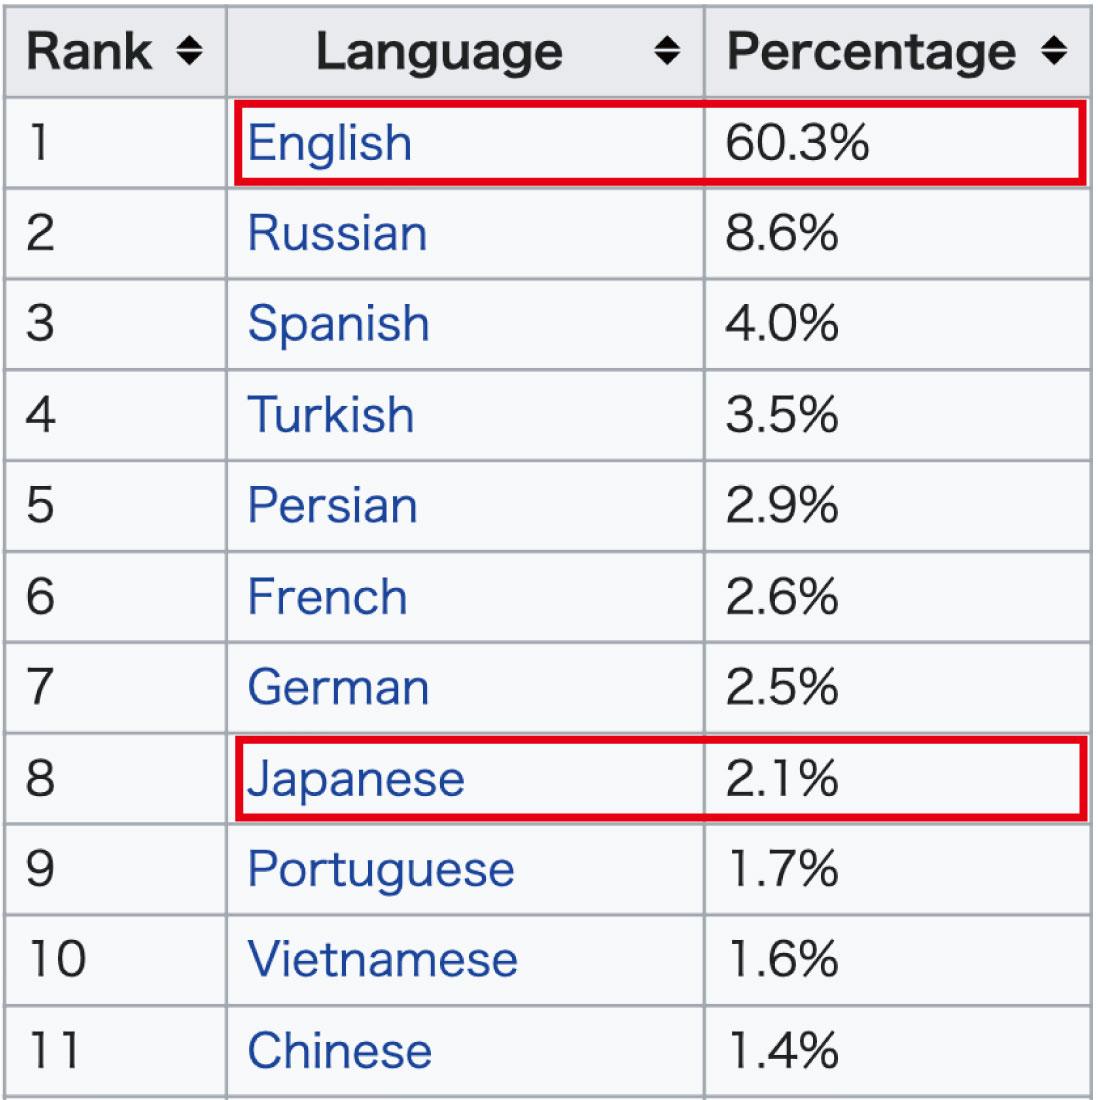Click the 8.6% percentage value
Viewport: 1100px width, 1100px height.
click(x=781, y=233)
